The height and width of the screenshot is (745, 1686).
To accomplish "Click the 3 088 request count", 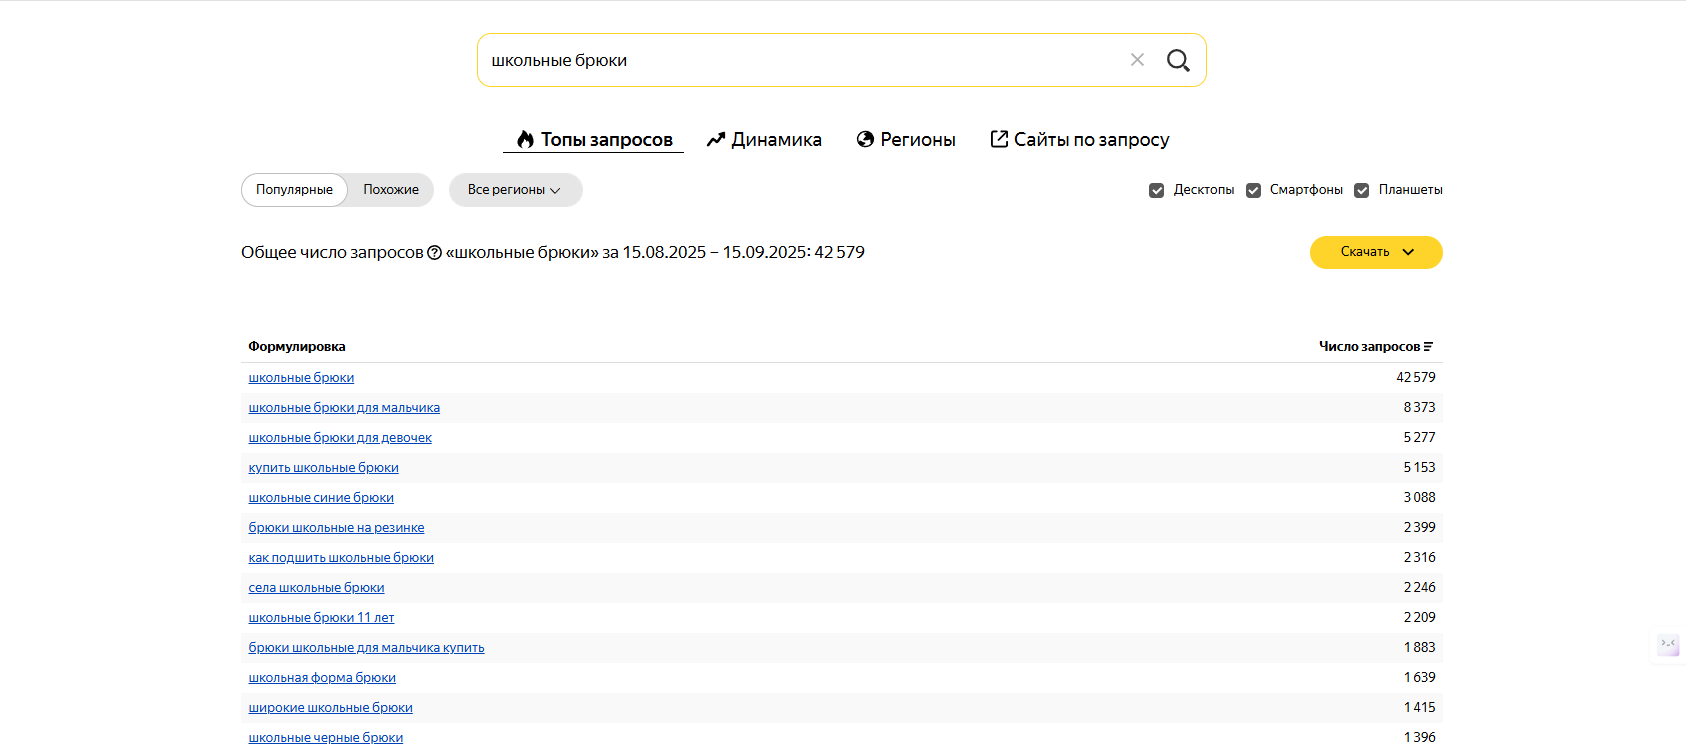I will 1419,498.
